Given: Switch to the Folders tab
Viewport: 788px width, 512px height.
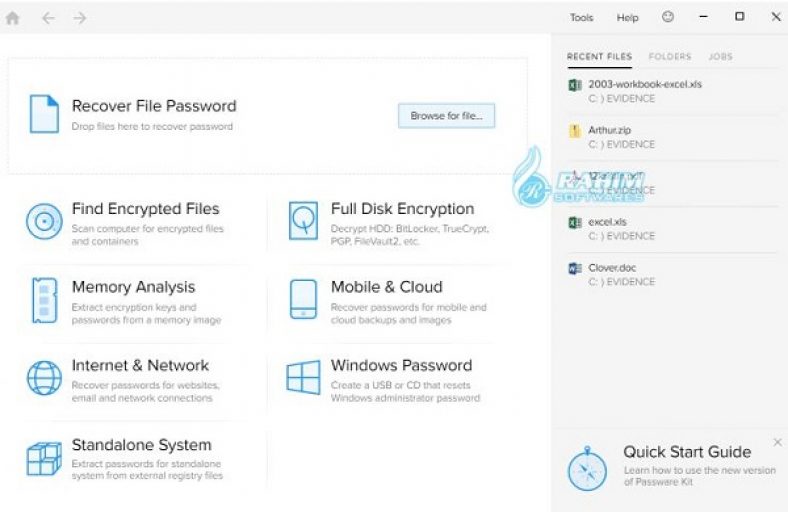Looking at the screenshot, I should coord(669,57).
